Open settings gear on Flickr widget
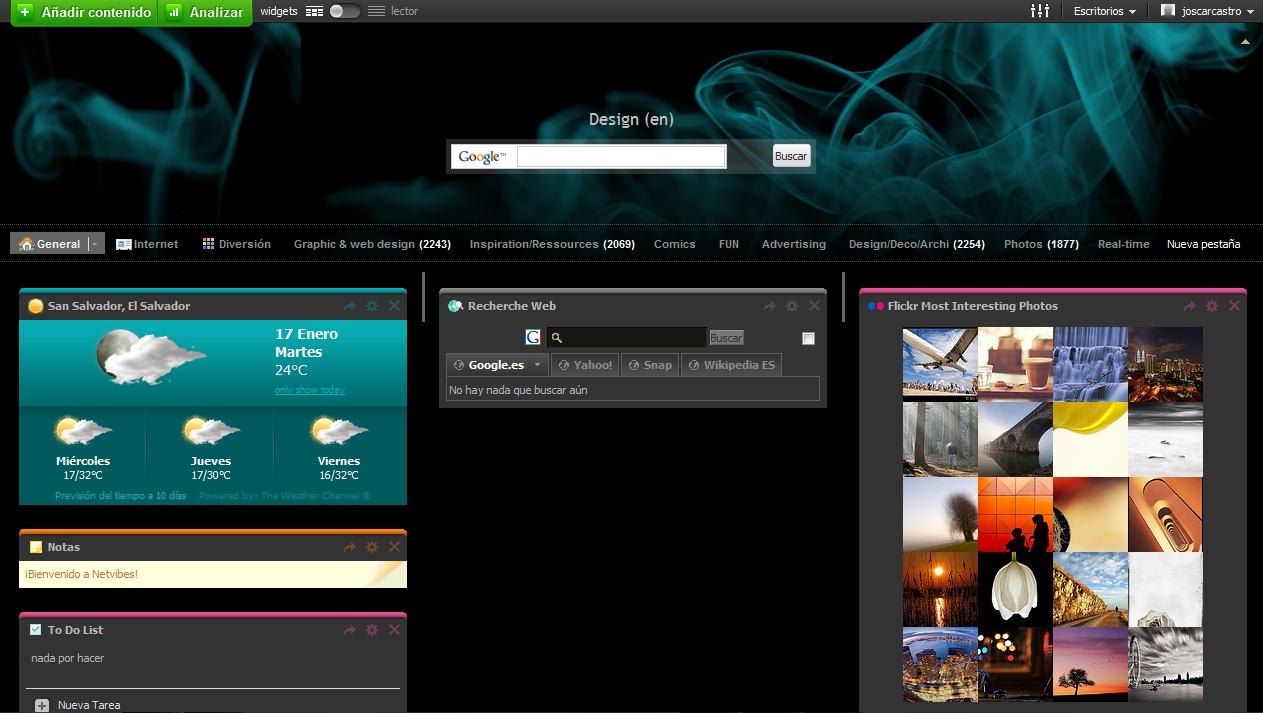 tap(1212, 306)
